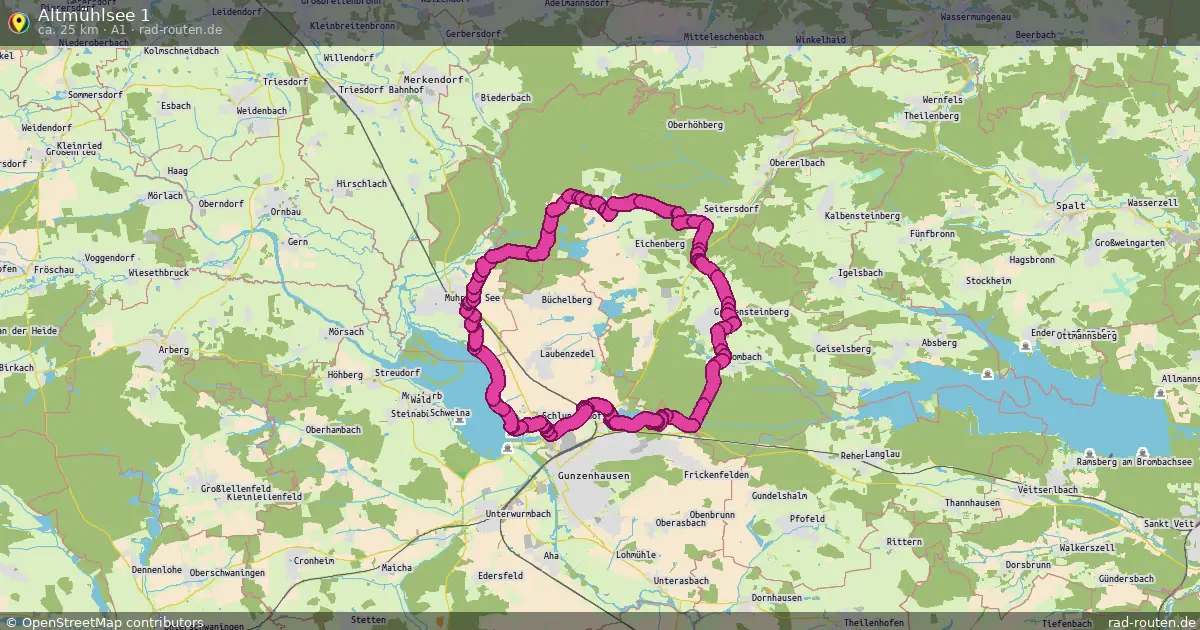Screen dimensions: 1200x630
Task: Open the OpenStreetMap contributors attribution
Action: 104,622
